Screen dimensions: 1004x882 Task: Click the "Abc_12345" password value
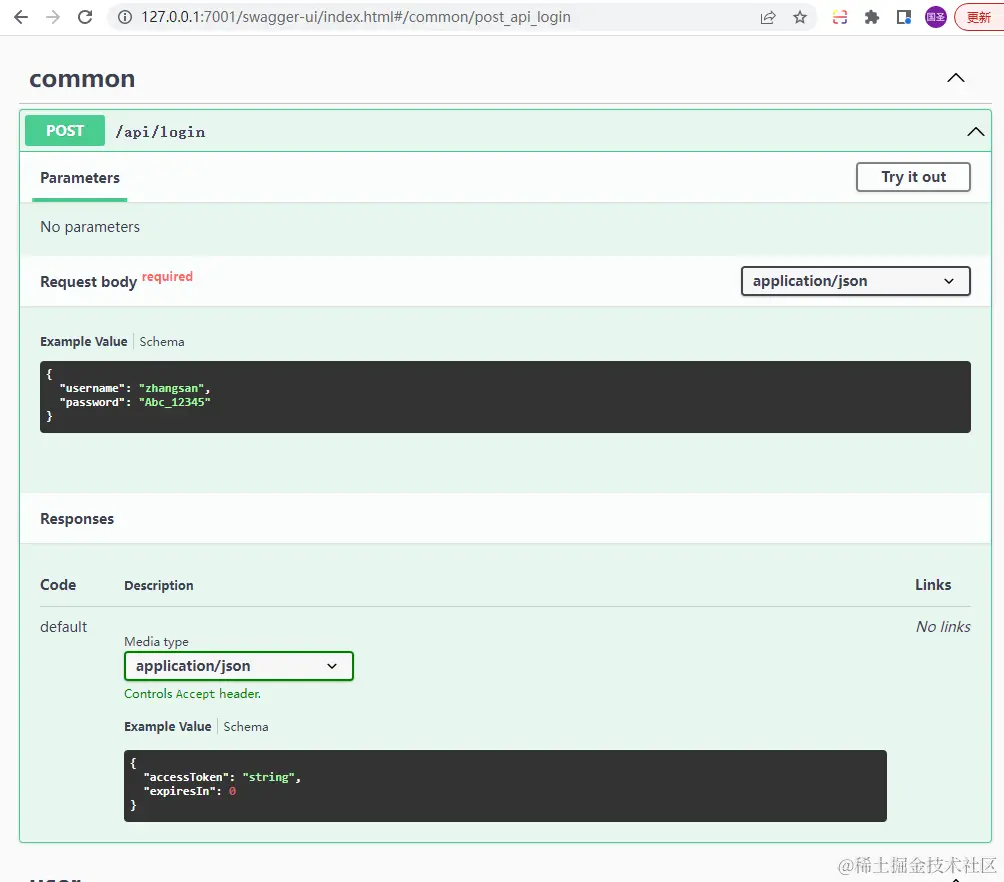[175, 402]
